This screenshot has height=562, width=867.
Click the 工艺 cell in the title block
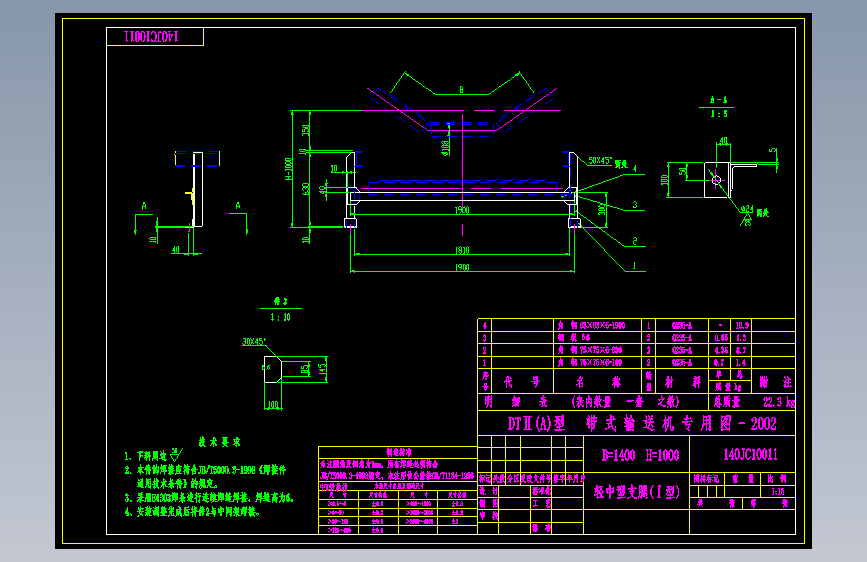point(541,503)
